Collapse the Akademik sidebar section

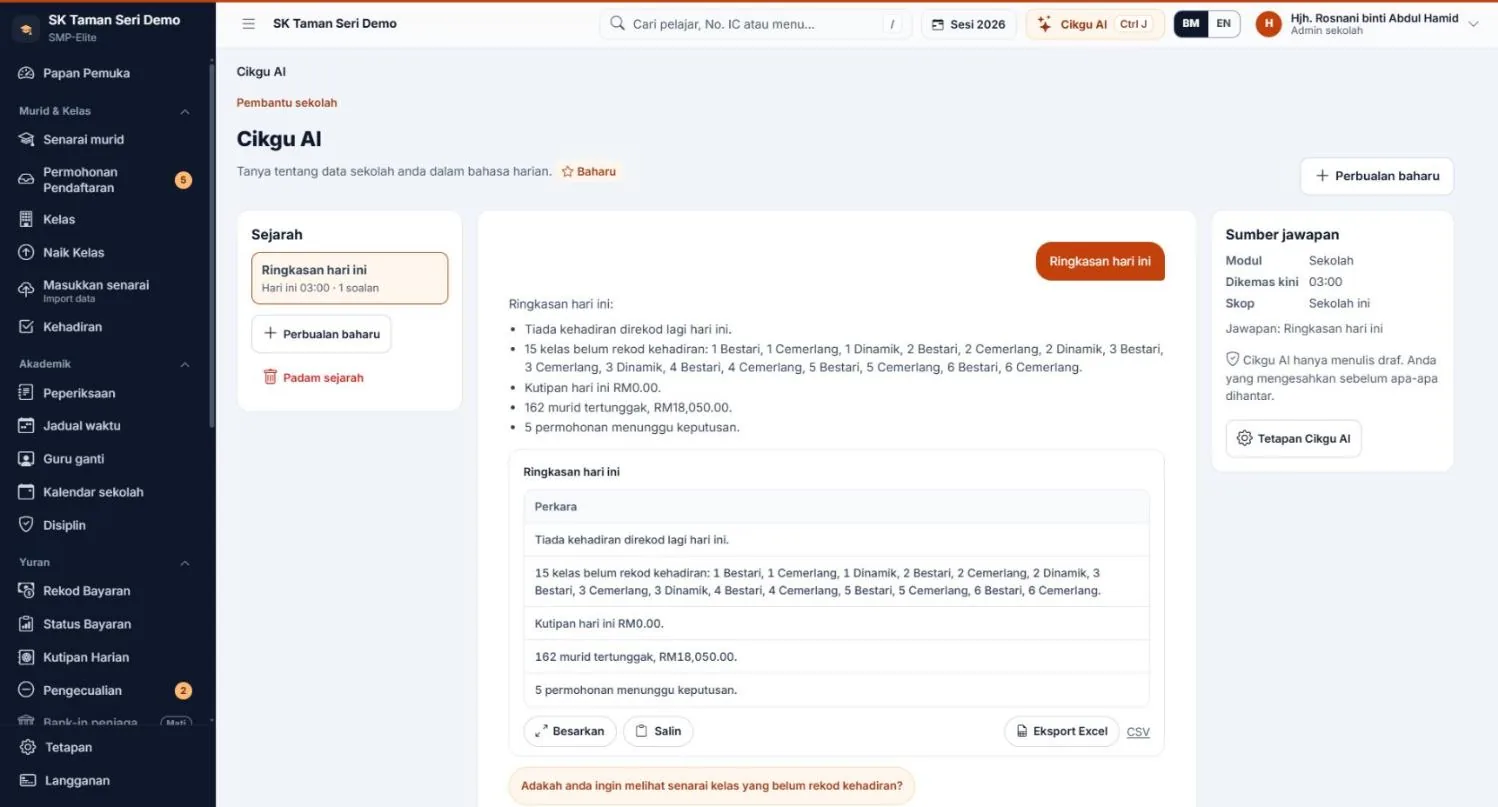(185, 364)
